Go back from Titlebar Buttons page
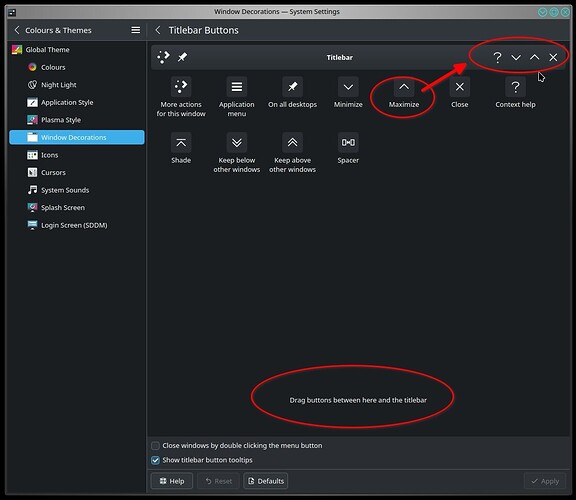This screenshot has width=576, height=500. click(x=158, y=30)
